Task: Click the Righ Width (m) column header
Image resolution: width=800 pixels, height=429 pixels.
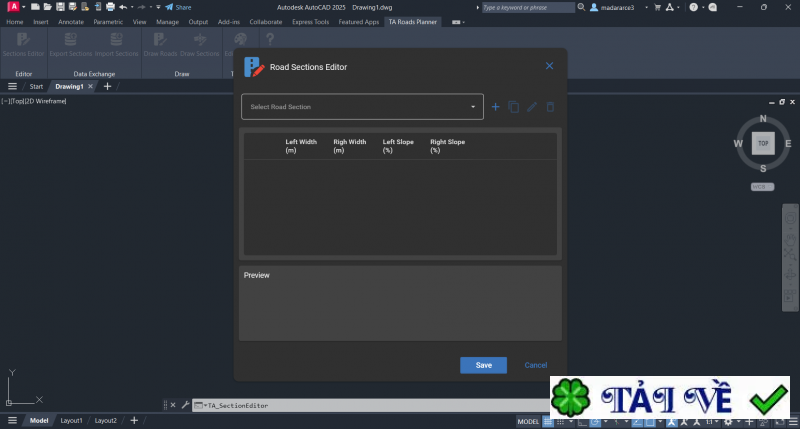Action: 349,146
